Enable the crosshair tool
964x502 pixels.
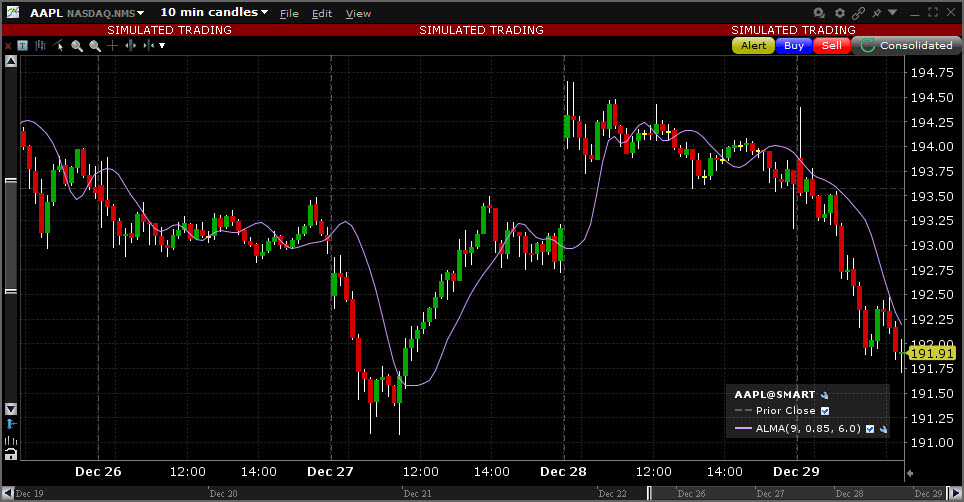click(113, 45)
